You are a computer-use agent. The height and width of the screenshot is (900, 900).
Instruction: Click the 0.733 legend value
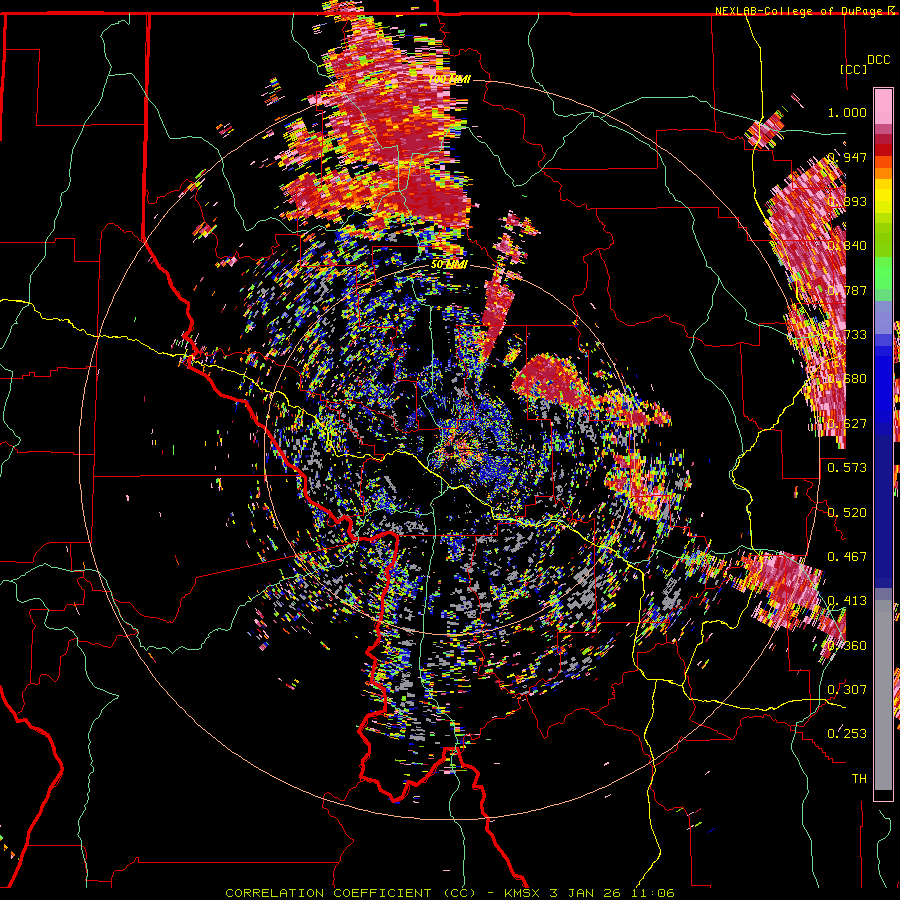(x=847, y=334)
